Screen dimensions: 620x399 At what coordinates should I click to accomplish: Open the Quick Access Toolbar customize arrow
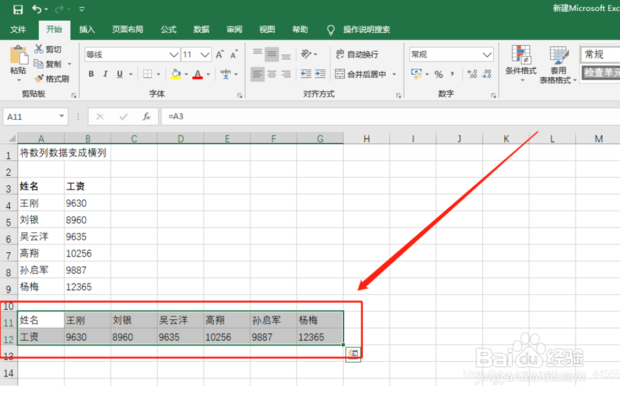[82, 9]
